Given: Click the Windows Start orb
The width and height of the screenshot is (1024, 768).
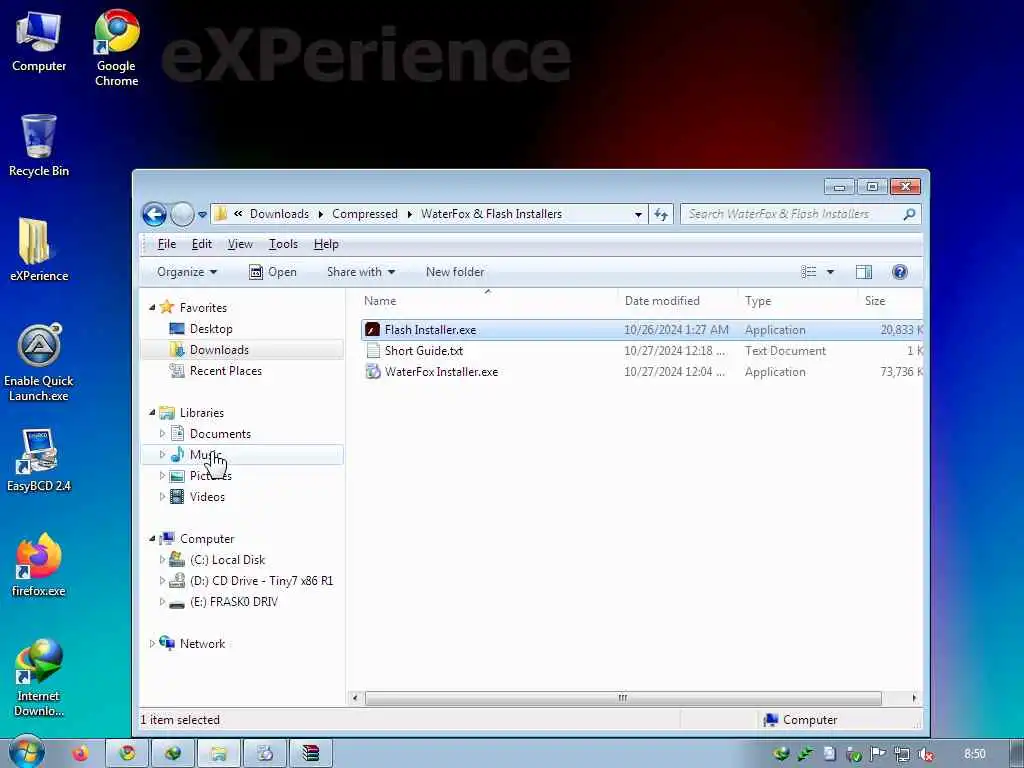Looking at the screenshot, I should pos(27,752).
